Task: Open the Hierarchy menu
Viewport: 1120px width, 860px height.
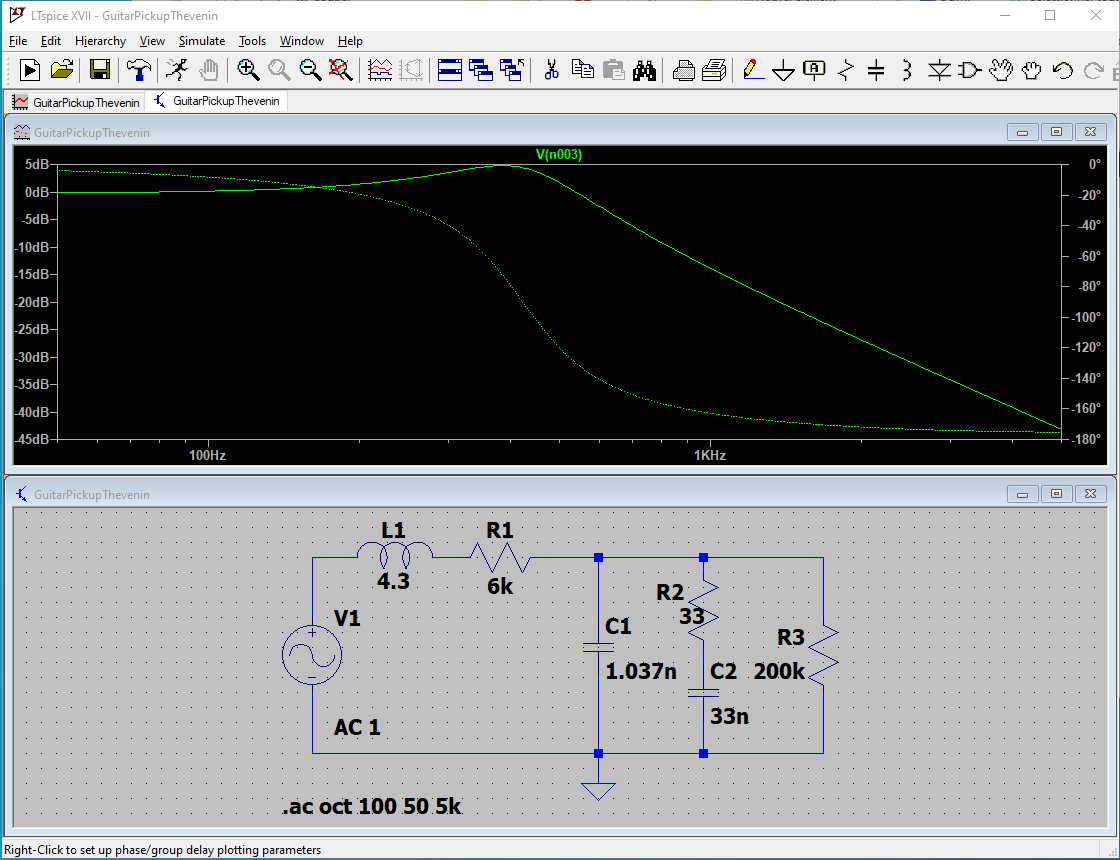Action: 100,41
